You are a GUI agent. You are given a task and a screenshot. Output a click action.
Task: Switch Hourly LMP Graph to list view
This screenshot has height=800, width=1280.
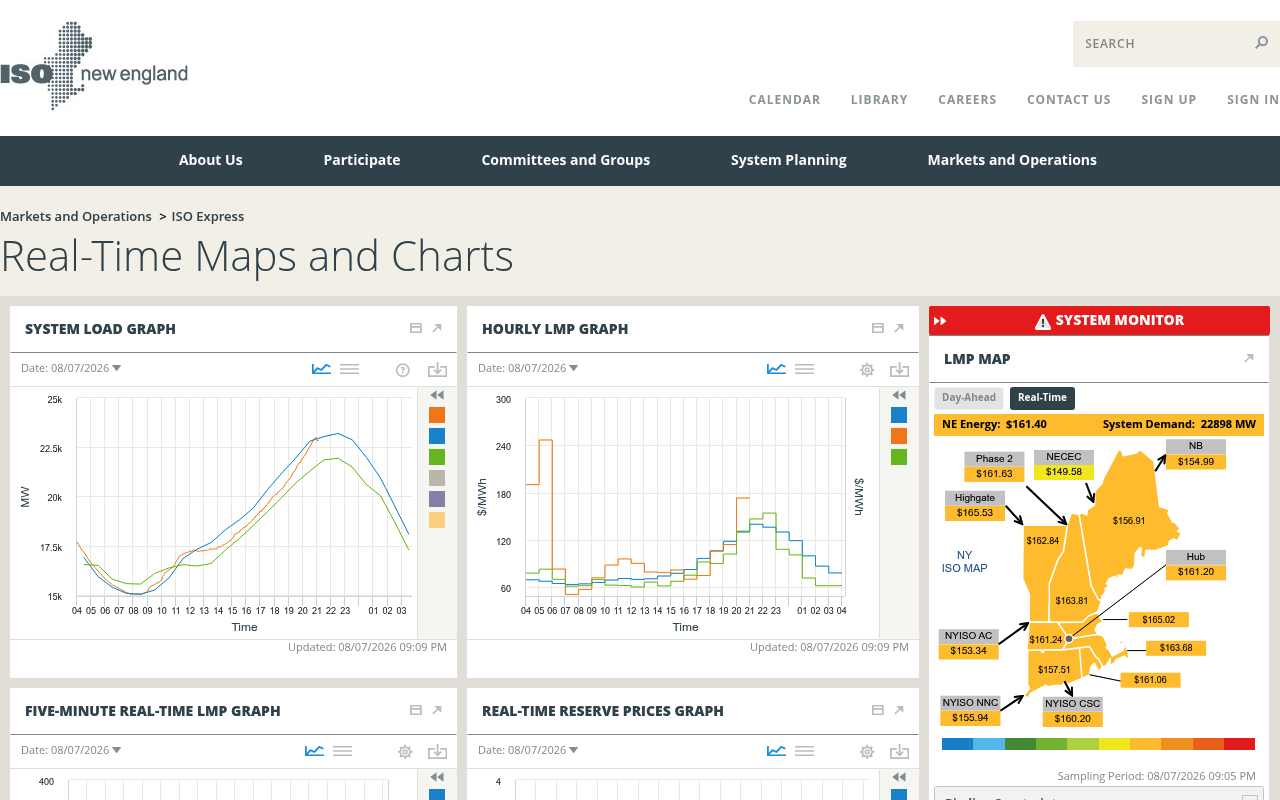[x=804, y=369]
